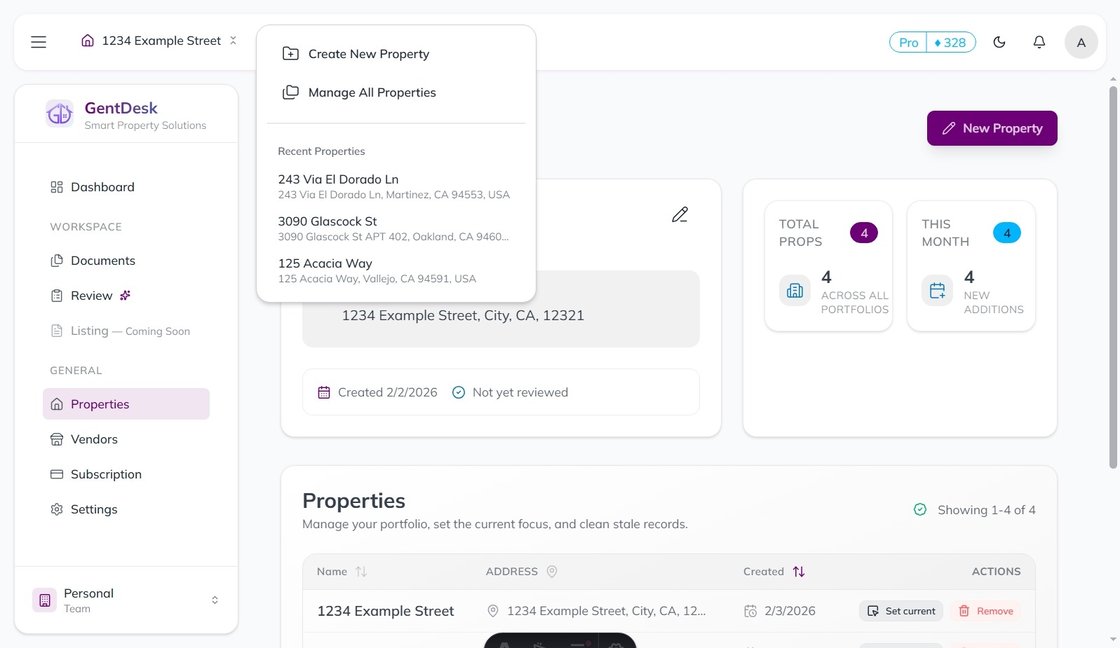
Task: Select Manage All Properties from the menu
Action: click(x=371, y=91)
